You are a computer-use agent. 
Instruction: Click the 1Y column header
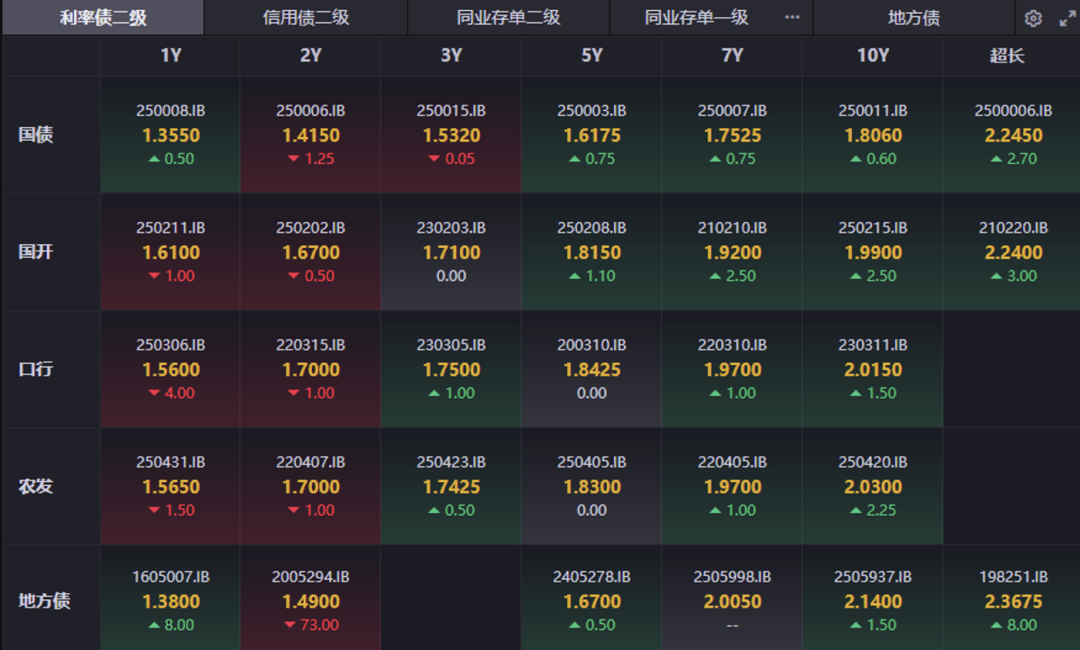pos(169,56)
